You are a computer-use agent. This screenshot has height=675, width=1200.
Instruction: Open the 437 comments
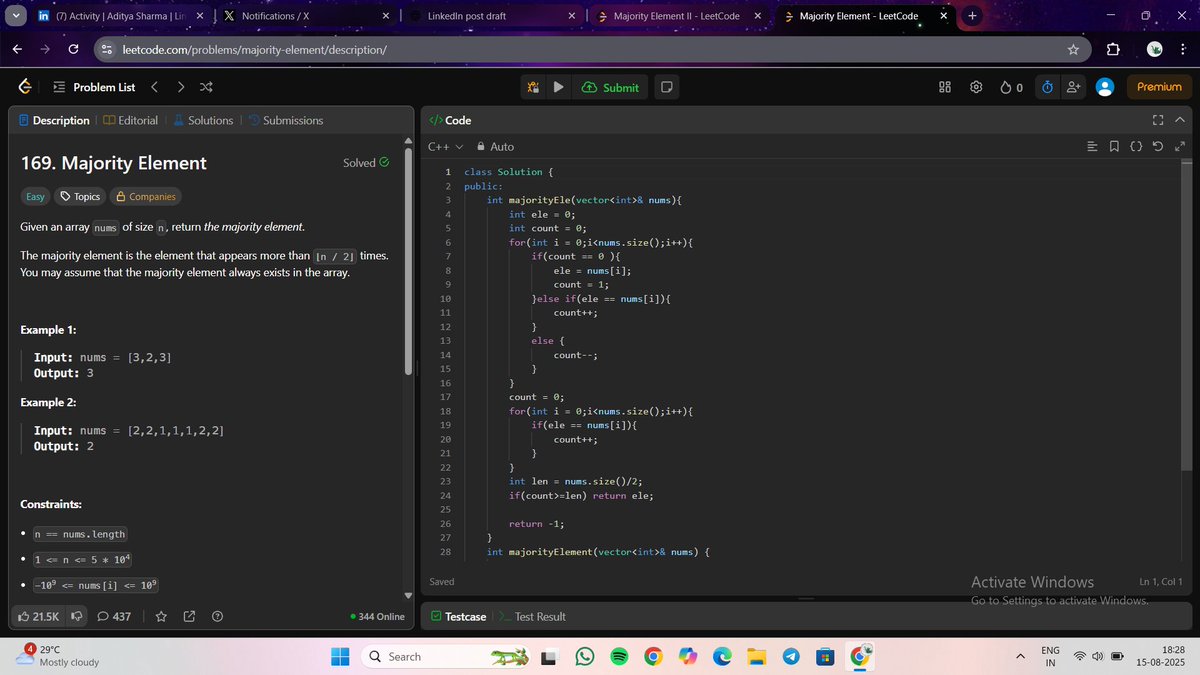pyautogui.click(x=114, y=616)
